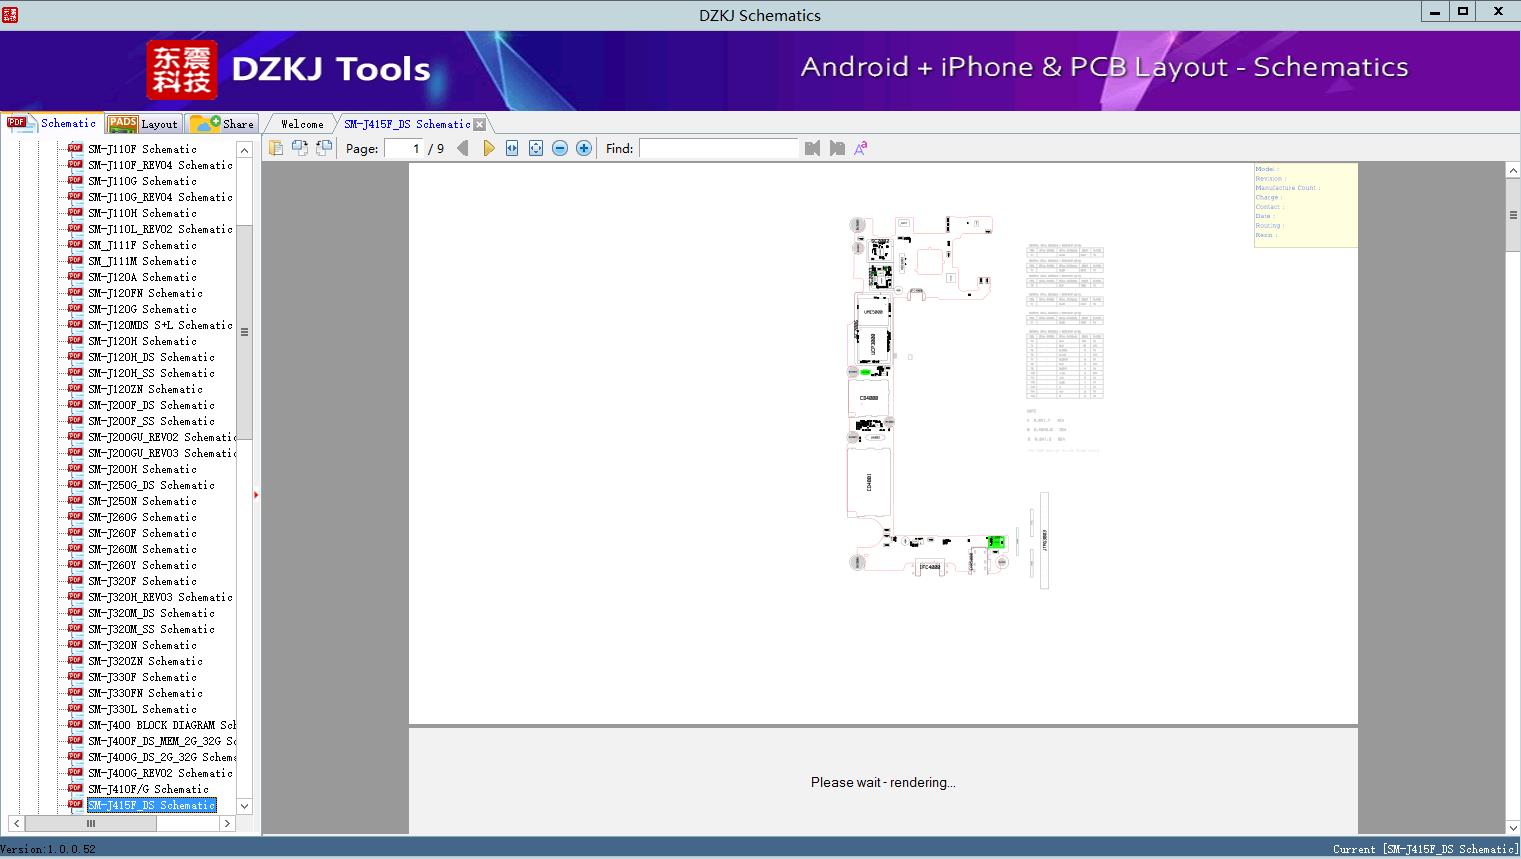Select SM-J260G Schematic entry
The width and height of the screenshot is (1521, 859).
[142, 517]
